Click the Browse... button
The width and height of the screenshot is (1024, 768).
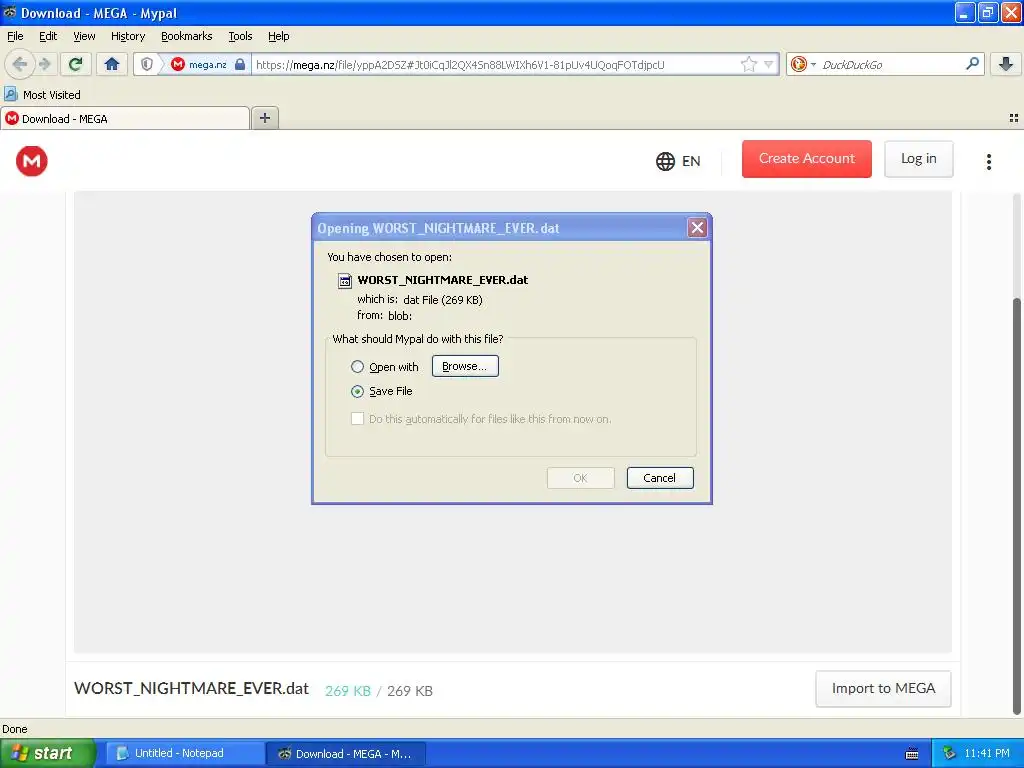pos(465,366)
